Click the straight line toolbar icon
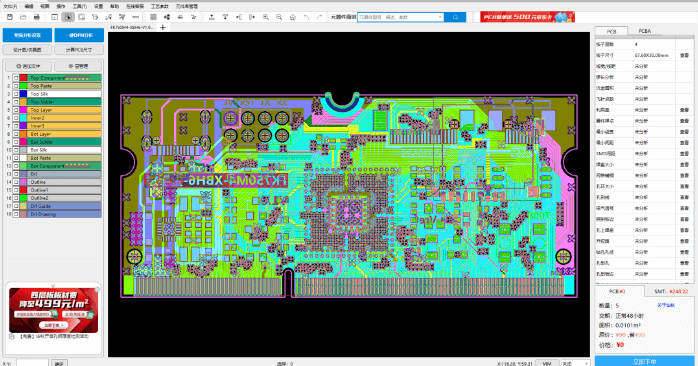Image resolution: width=698 pixels, height=366 pixels. pos(136,17)
